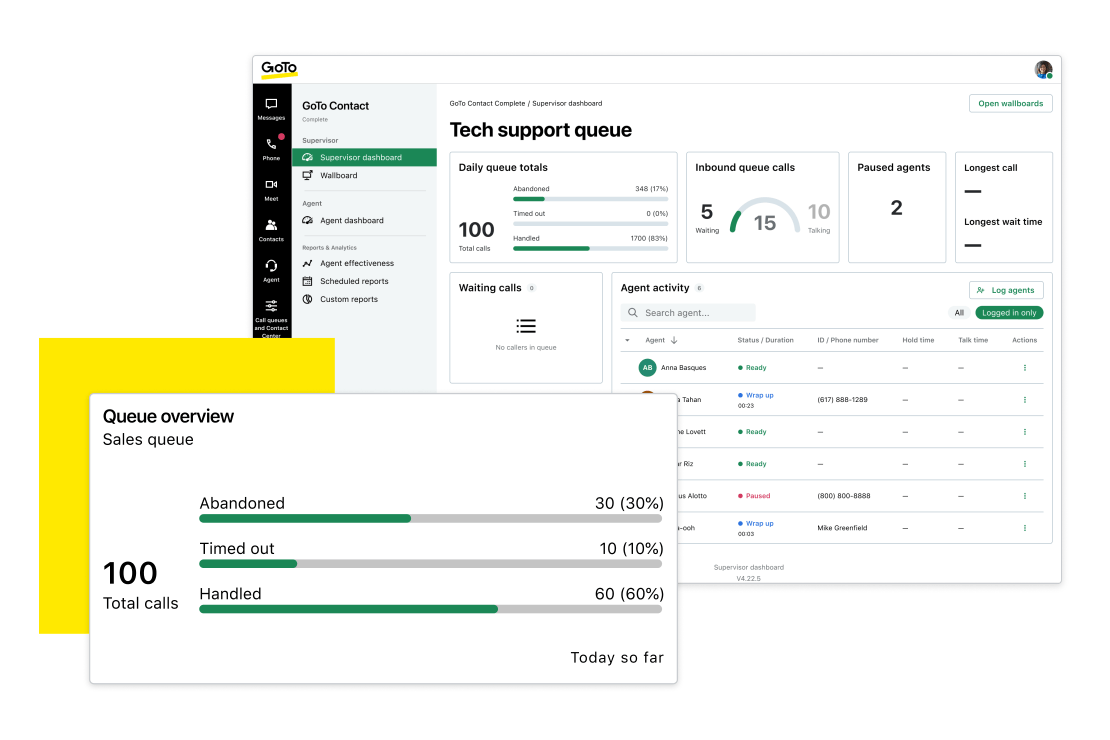Click the Open wallboards button

[x=1010, y=103]
